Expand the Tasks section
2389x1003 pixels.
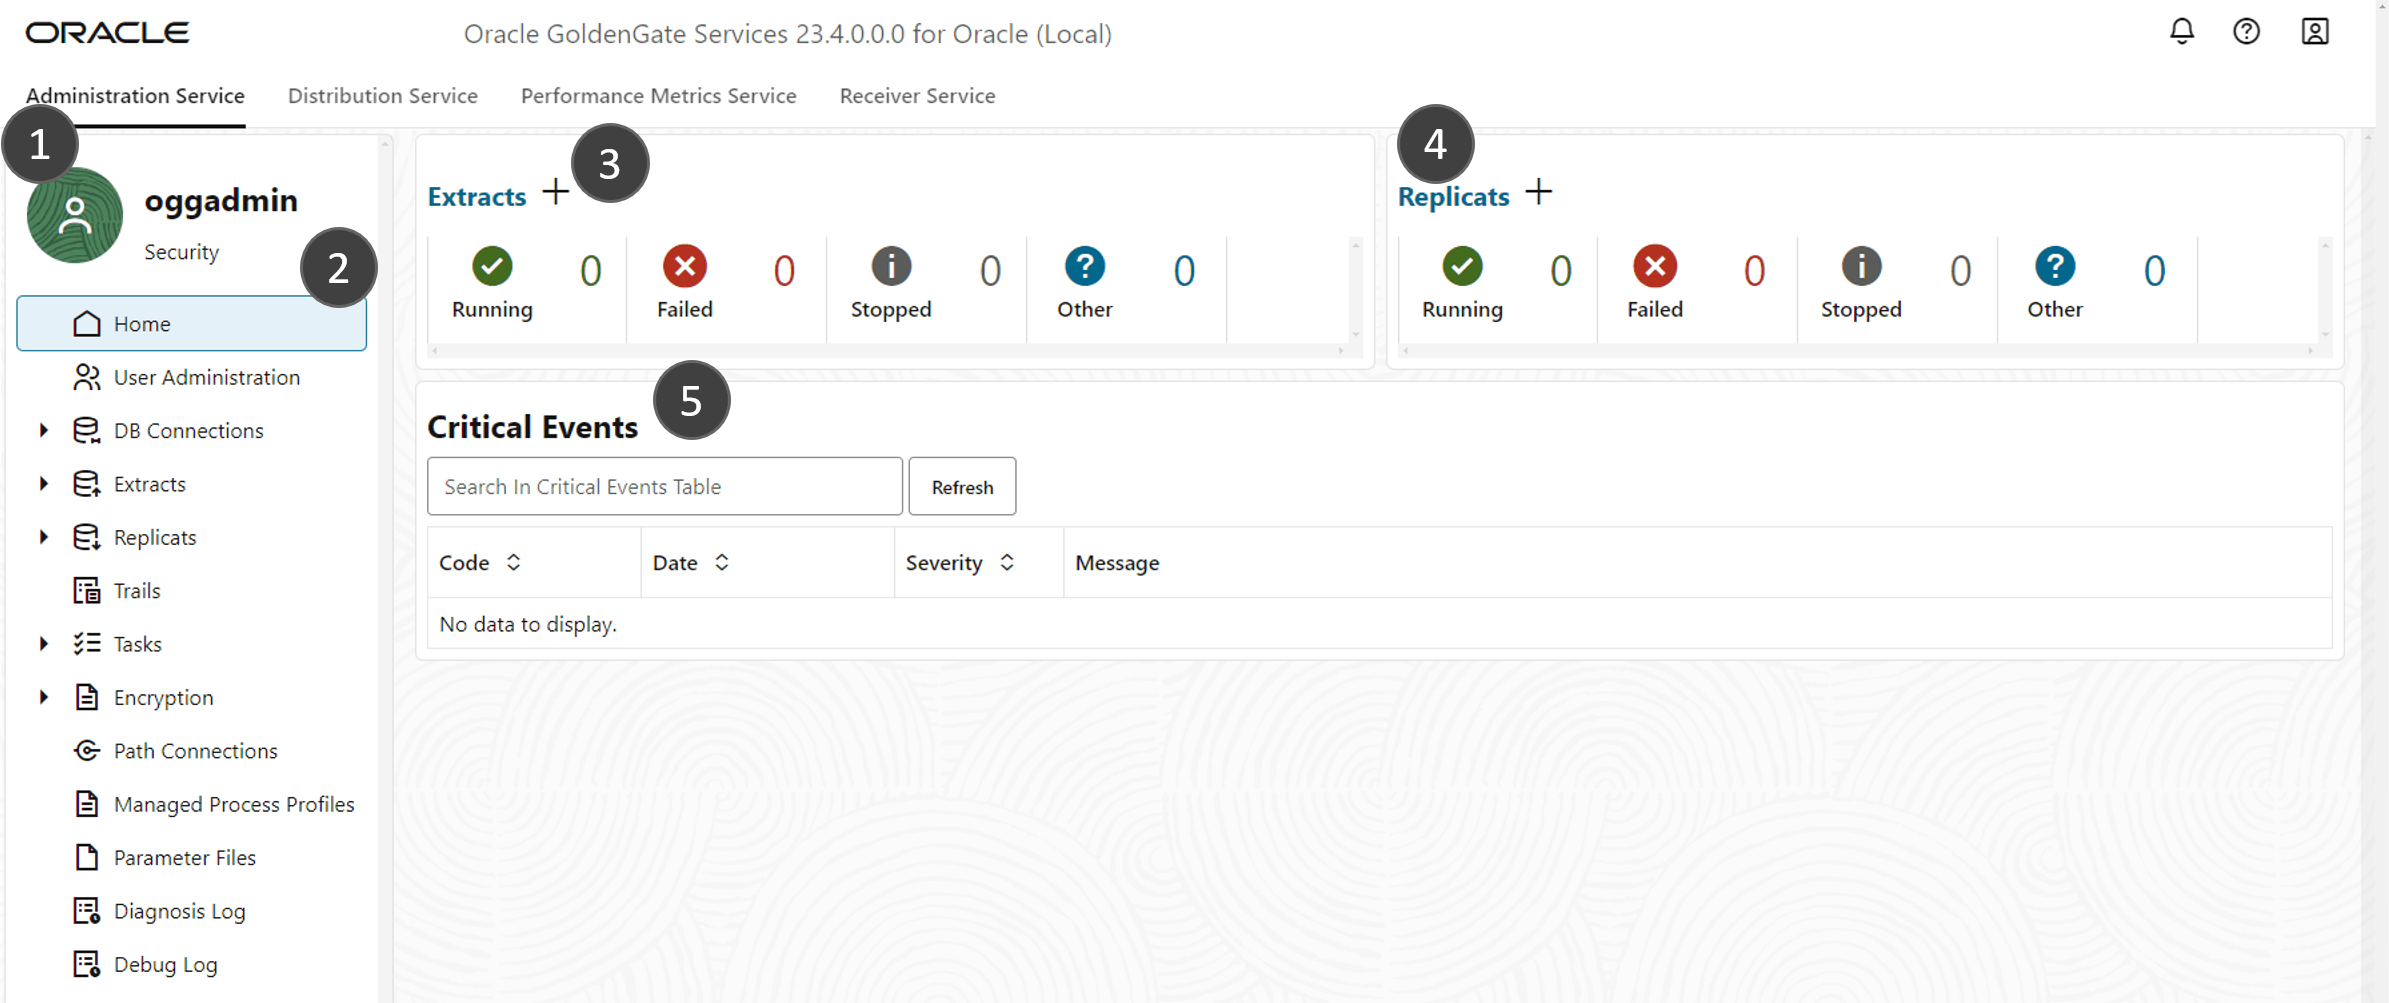click(42, 643)
